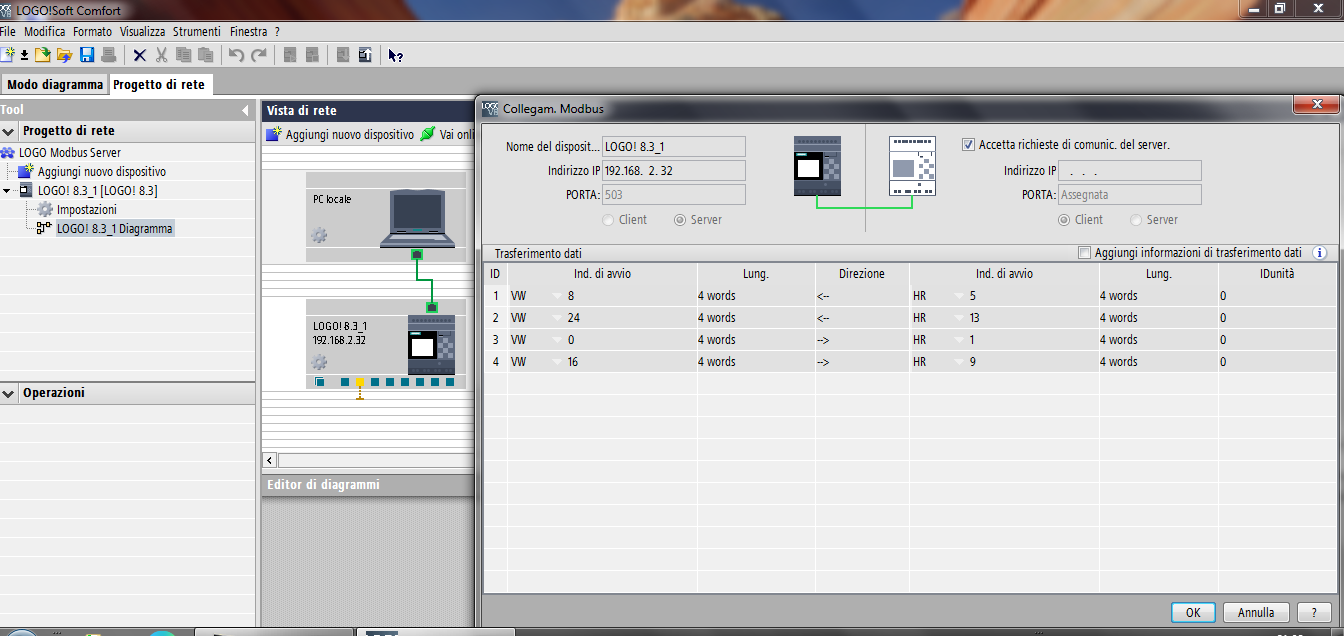The height and width of the screenshot is (636, 1344).
Task: Collapse the Progetto di rete panel section
Action: [9, 131]
